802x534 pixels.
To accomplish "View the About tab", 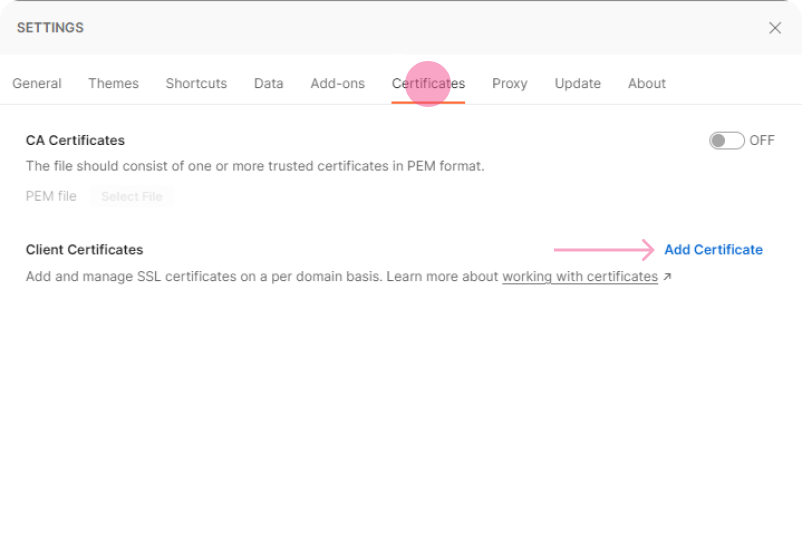I will [x=646, y=84].
